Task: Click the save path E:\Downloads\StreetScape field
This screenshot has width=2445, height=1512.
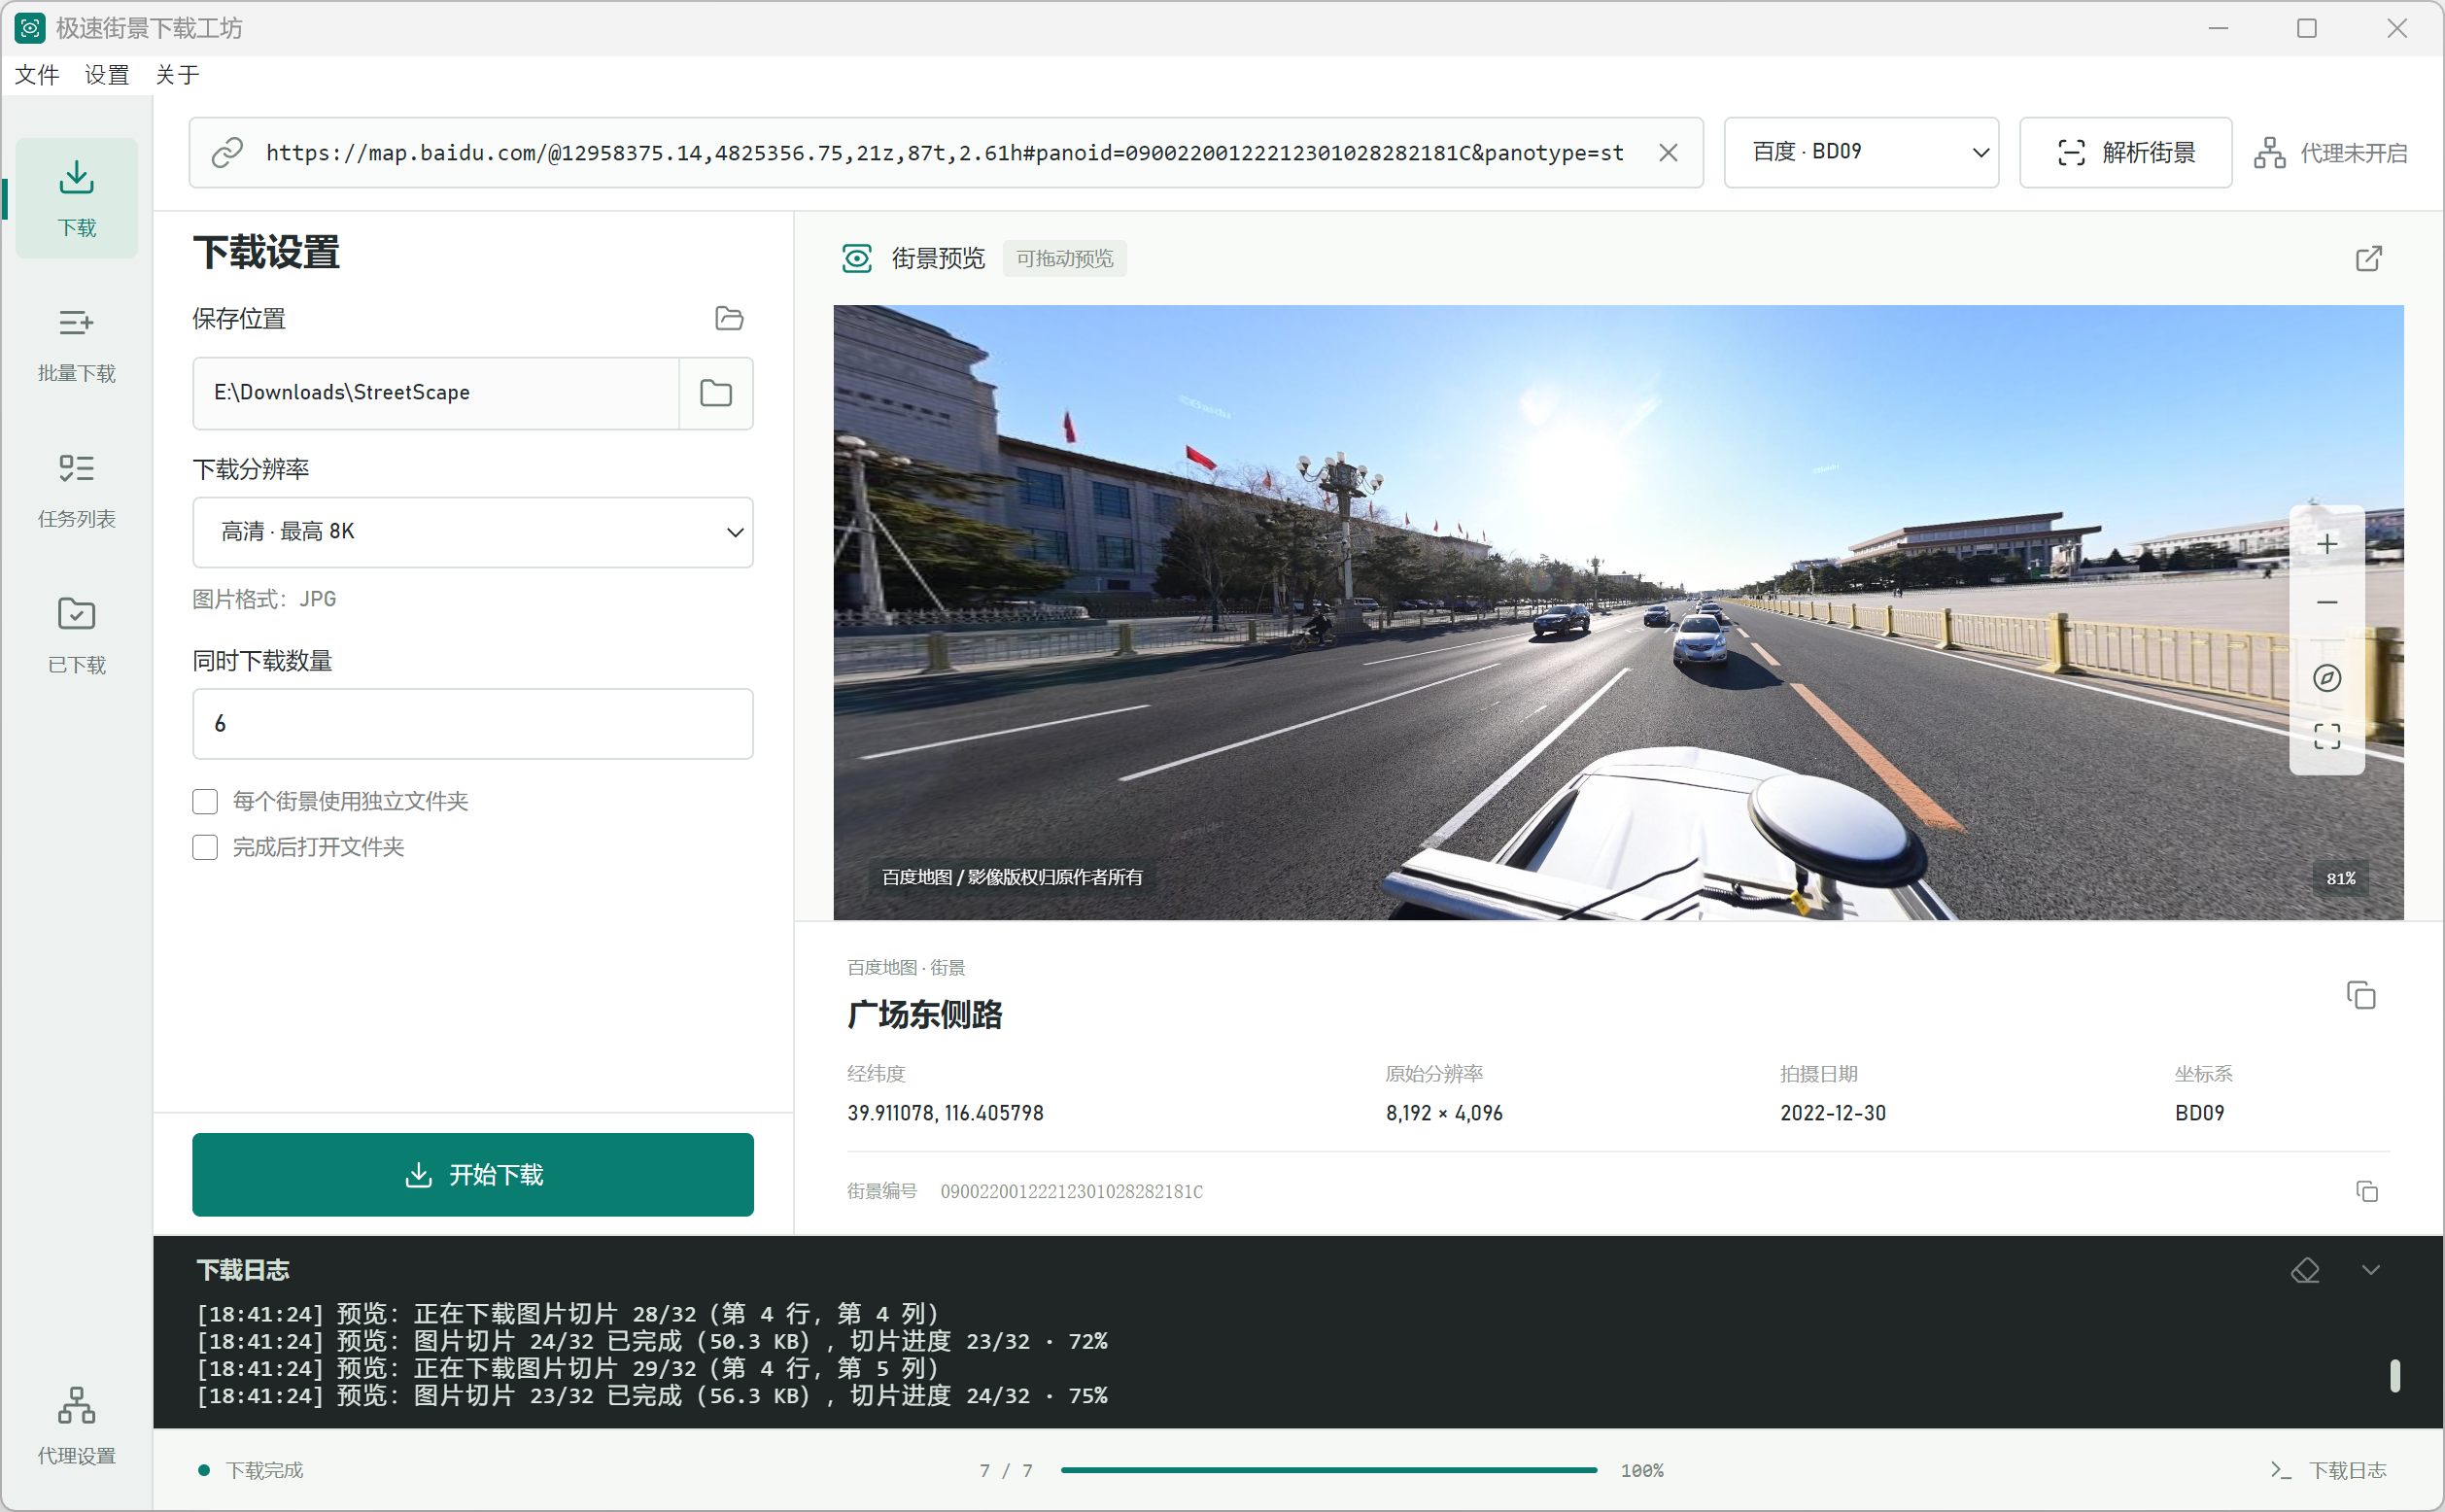Action: click(436, 393)
